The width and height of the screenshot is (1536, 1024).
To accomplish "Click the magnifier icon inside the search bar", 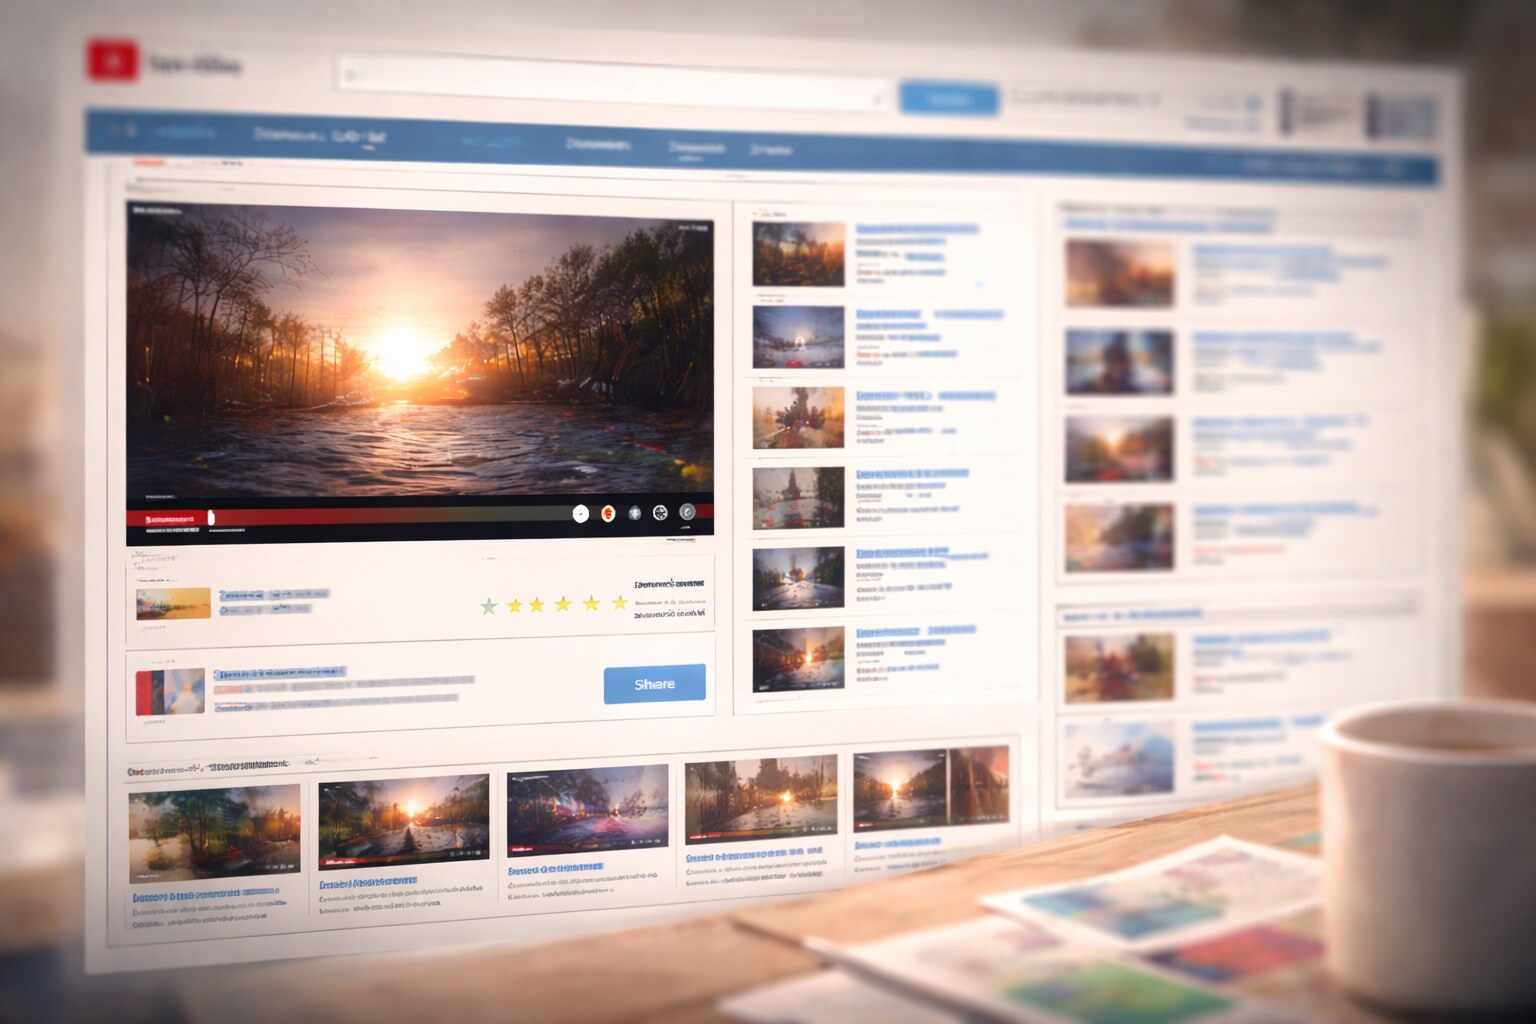I will pos(351,74).
